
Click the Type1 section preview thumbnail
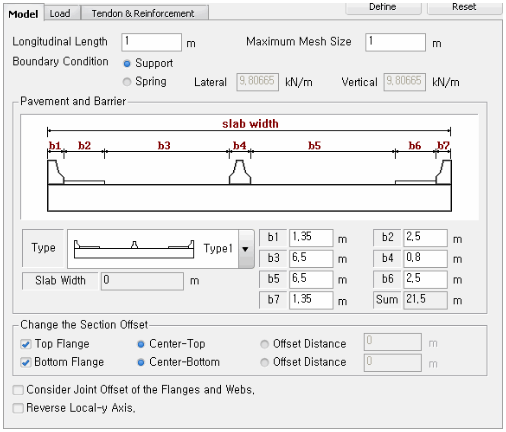click(134, 249)
